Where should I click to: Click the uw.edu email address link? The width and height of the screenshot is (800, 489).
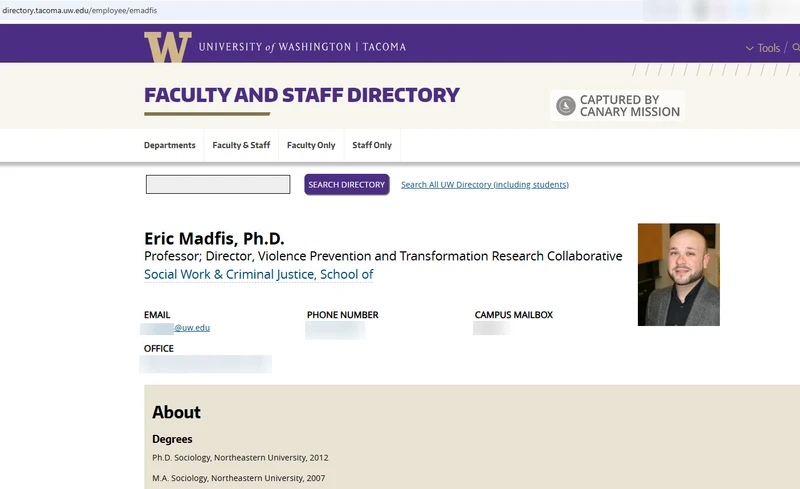(192, 328)
